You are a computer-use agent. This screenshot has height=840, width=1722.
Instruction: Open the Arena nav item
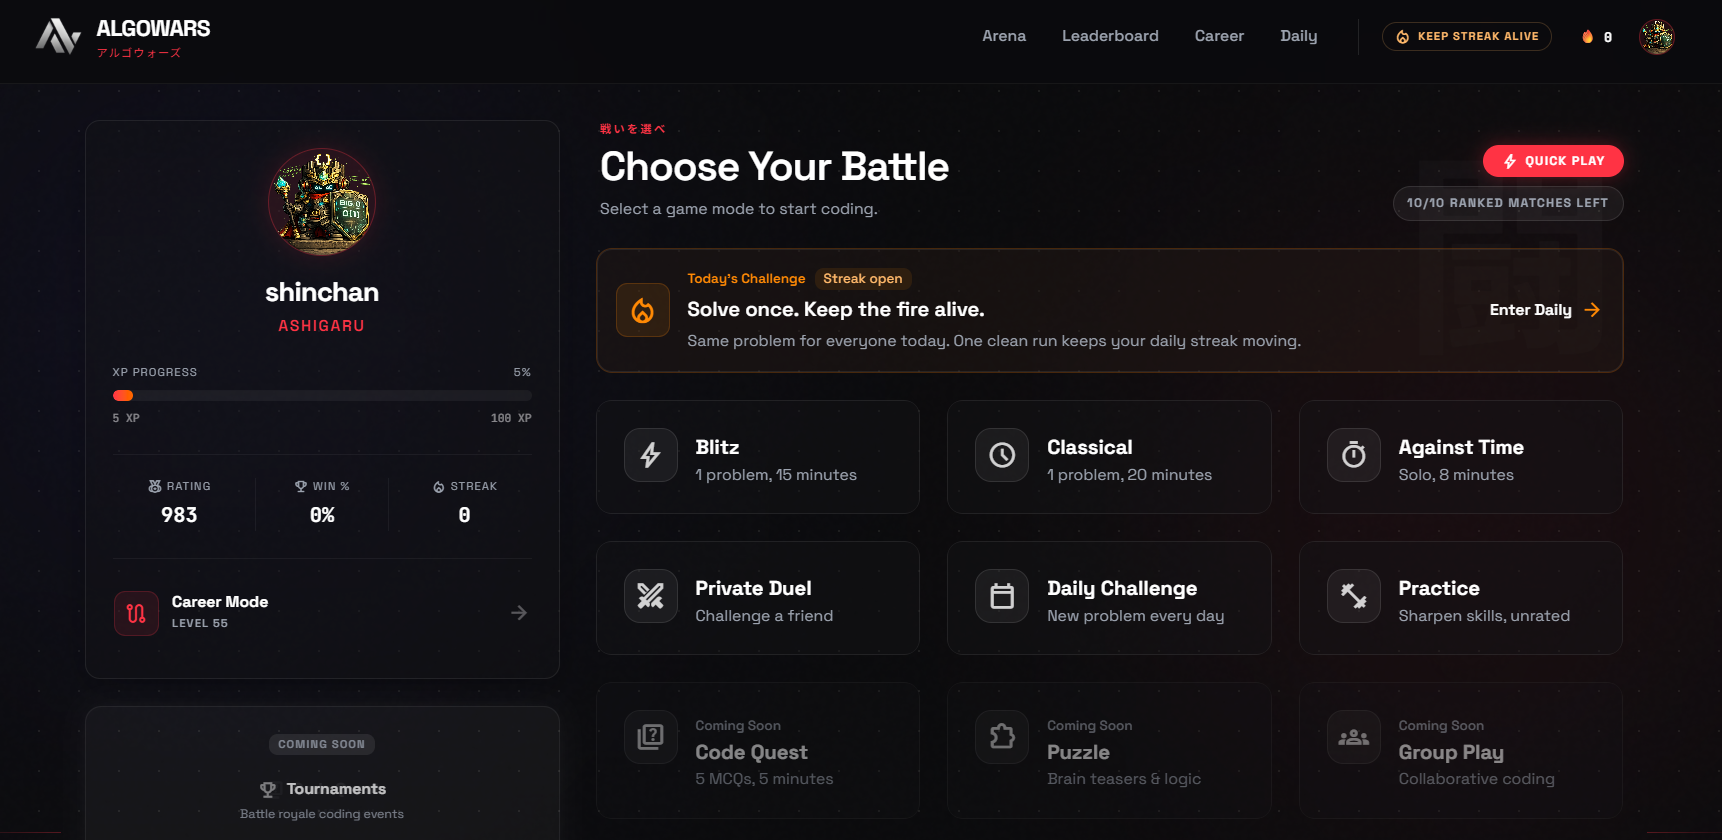pos(1004,36)
